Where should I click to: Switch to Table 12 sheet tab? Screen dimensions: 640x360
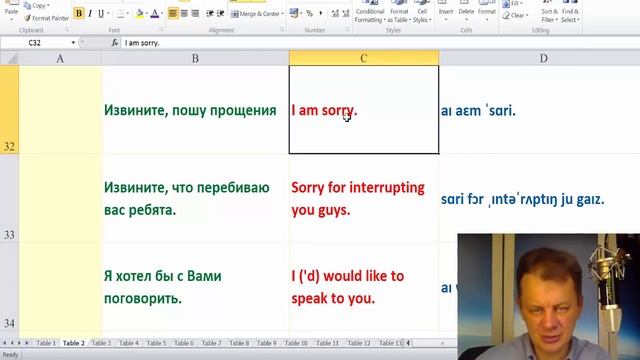358,343
